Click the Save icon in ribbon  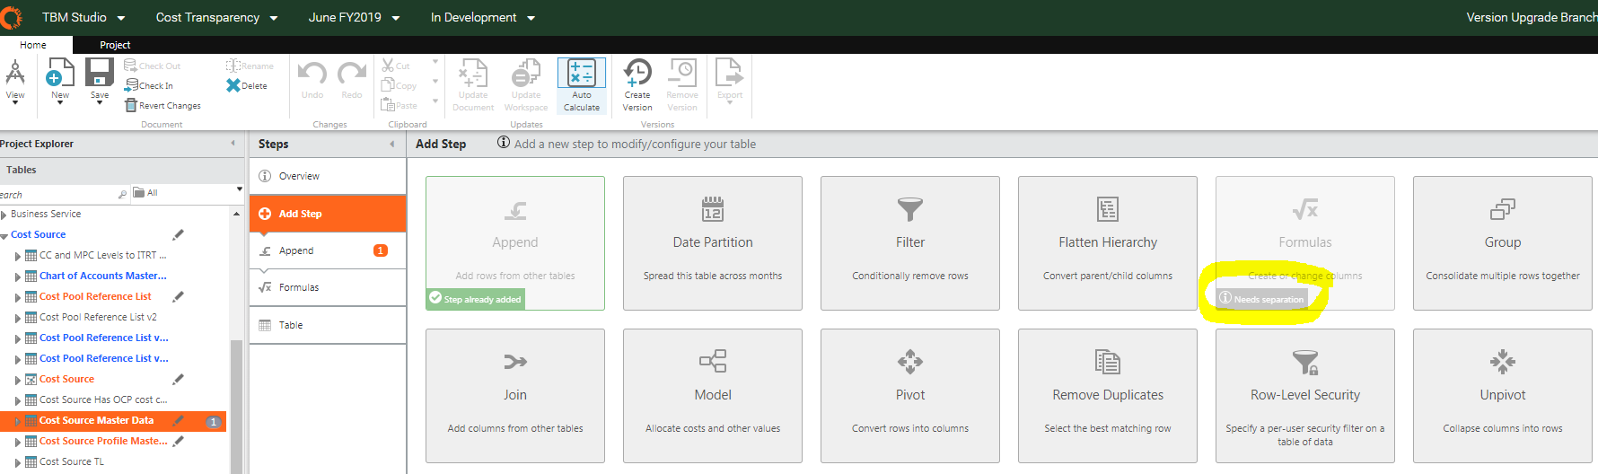pos(99,74)
